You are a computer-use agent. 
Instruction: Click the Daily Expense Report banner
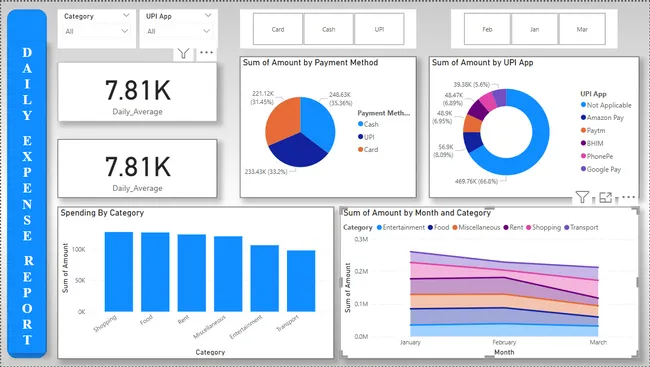27,183
